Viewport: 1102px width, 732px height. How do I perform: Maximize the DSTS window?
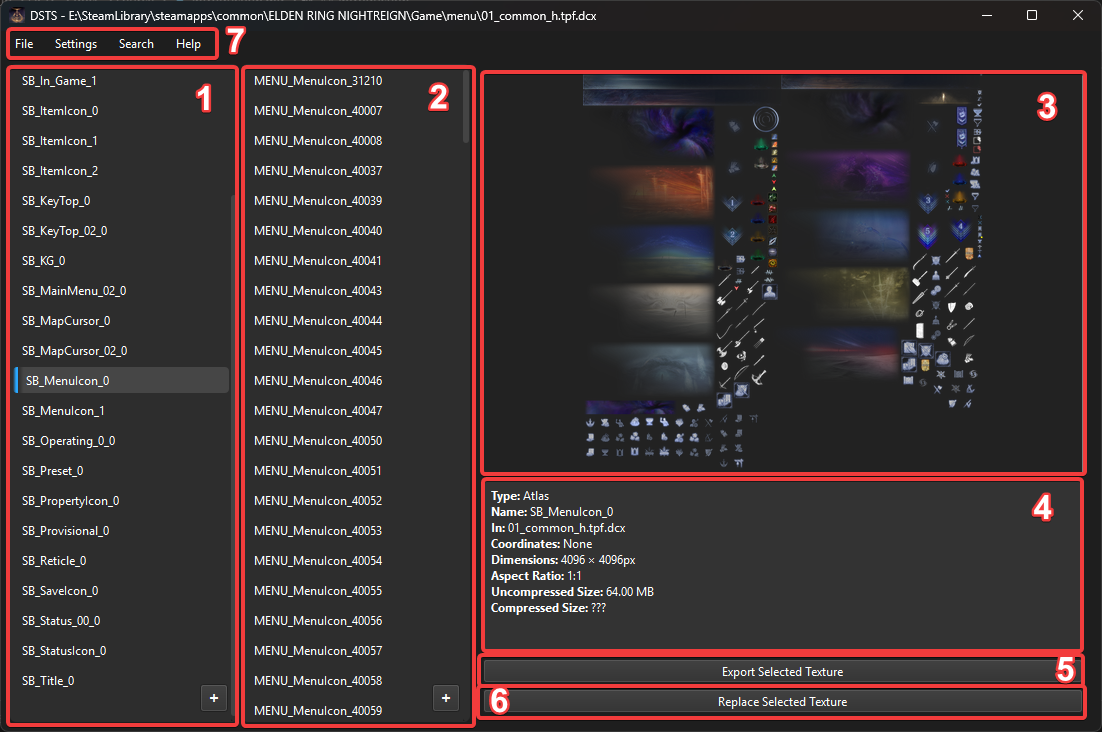pos(1032,15)
